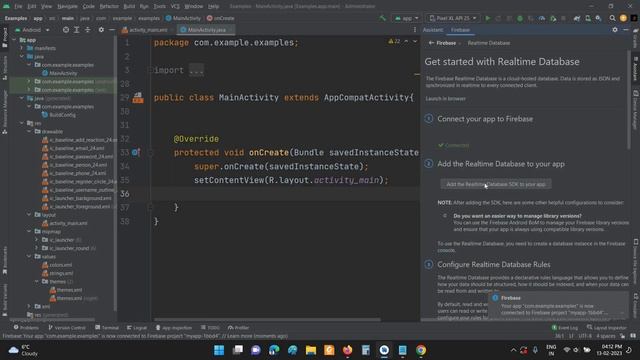
Task: Open editor tabs more options menu
Action: 415,30
